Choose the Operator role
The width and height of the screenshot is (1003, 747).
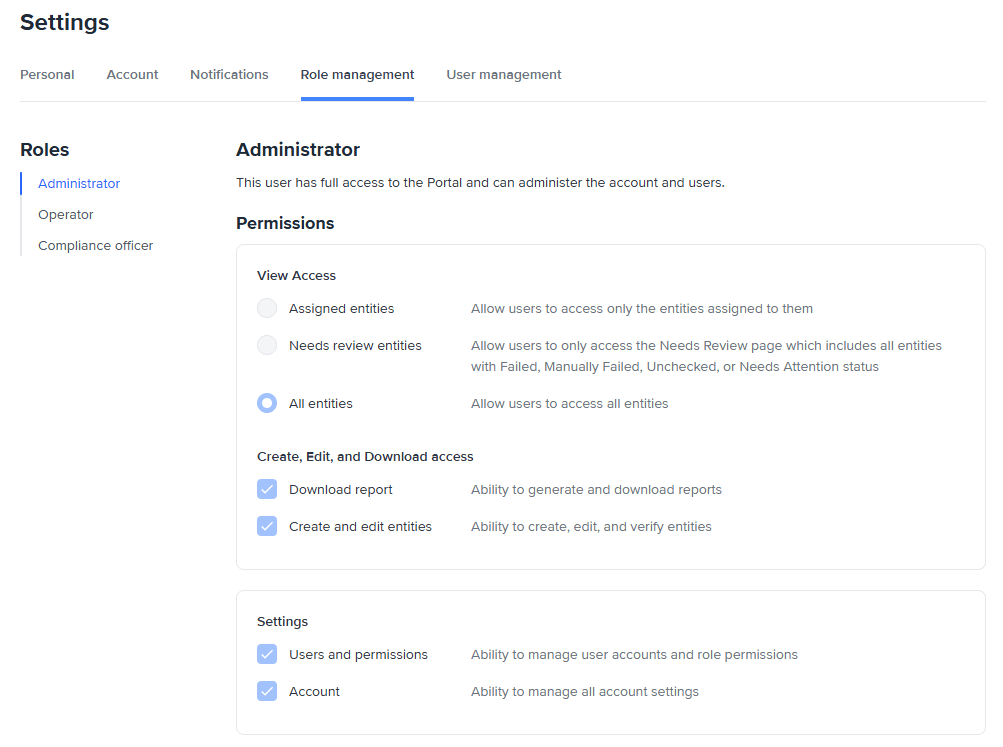point(66,215)
